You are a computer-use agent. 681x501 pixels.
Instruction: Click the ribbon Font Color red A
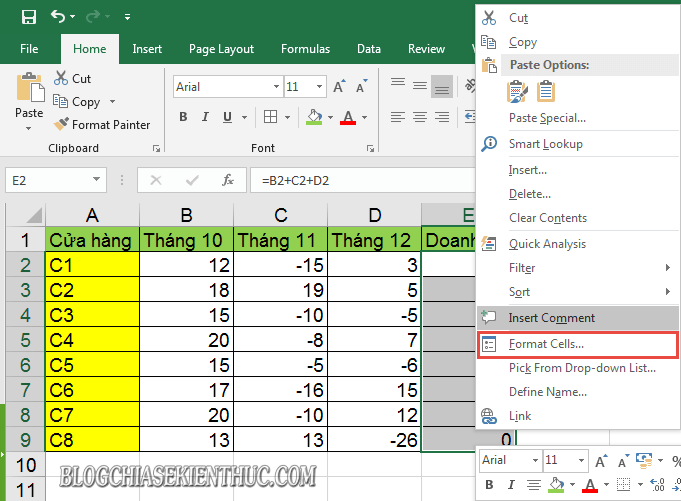click(348, 117)
